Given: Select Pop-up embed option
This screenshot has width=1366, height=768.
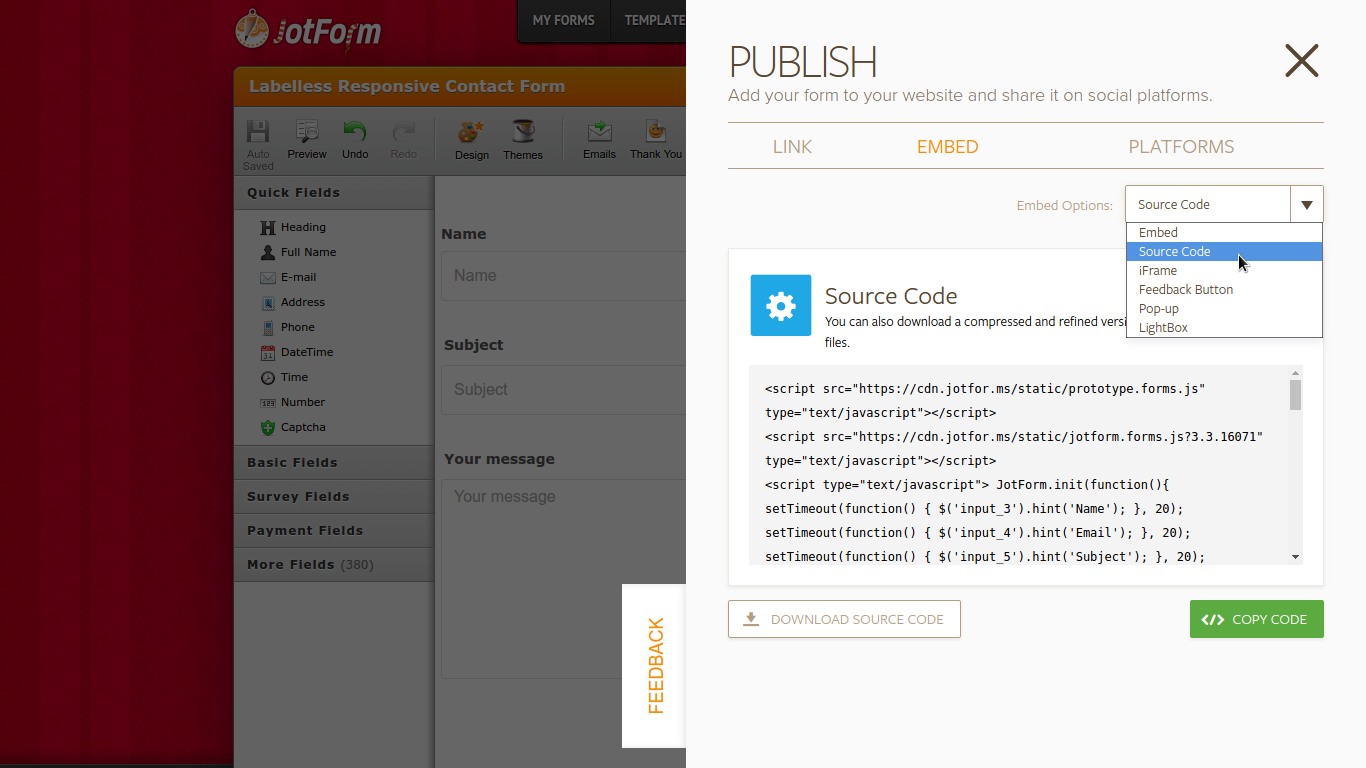Looking at the screenshot, I should [x=1224, y=308].
